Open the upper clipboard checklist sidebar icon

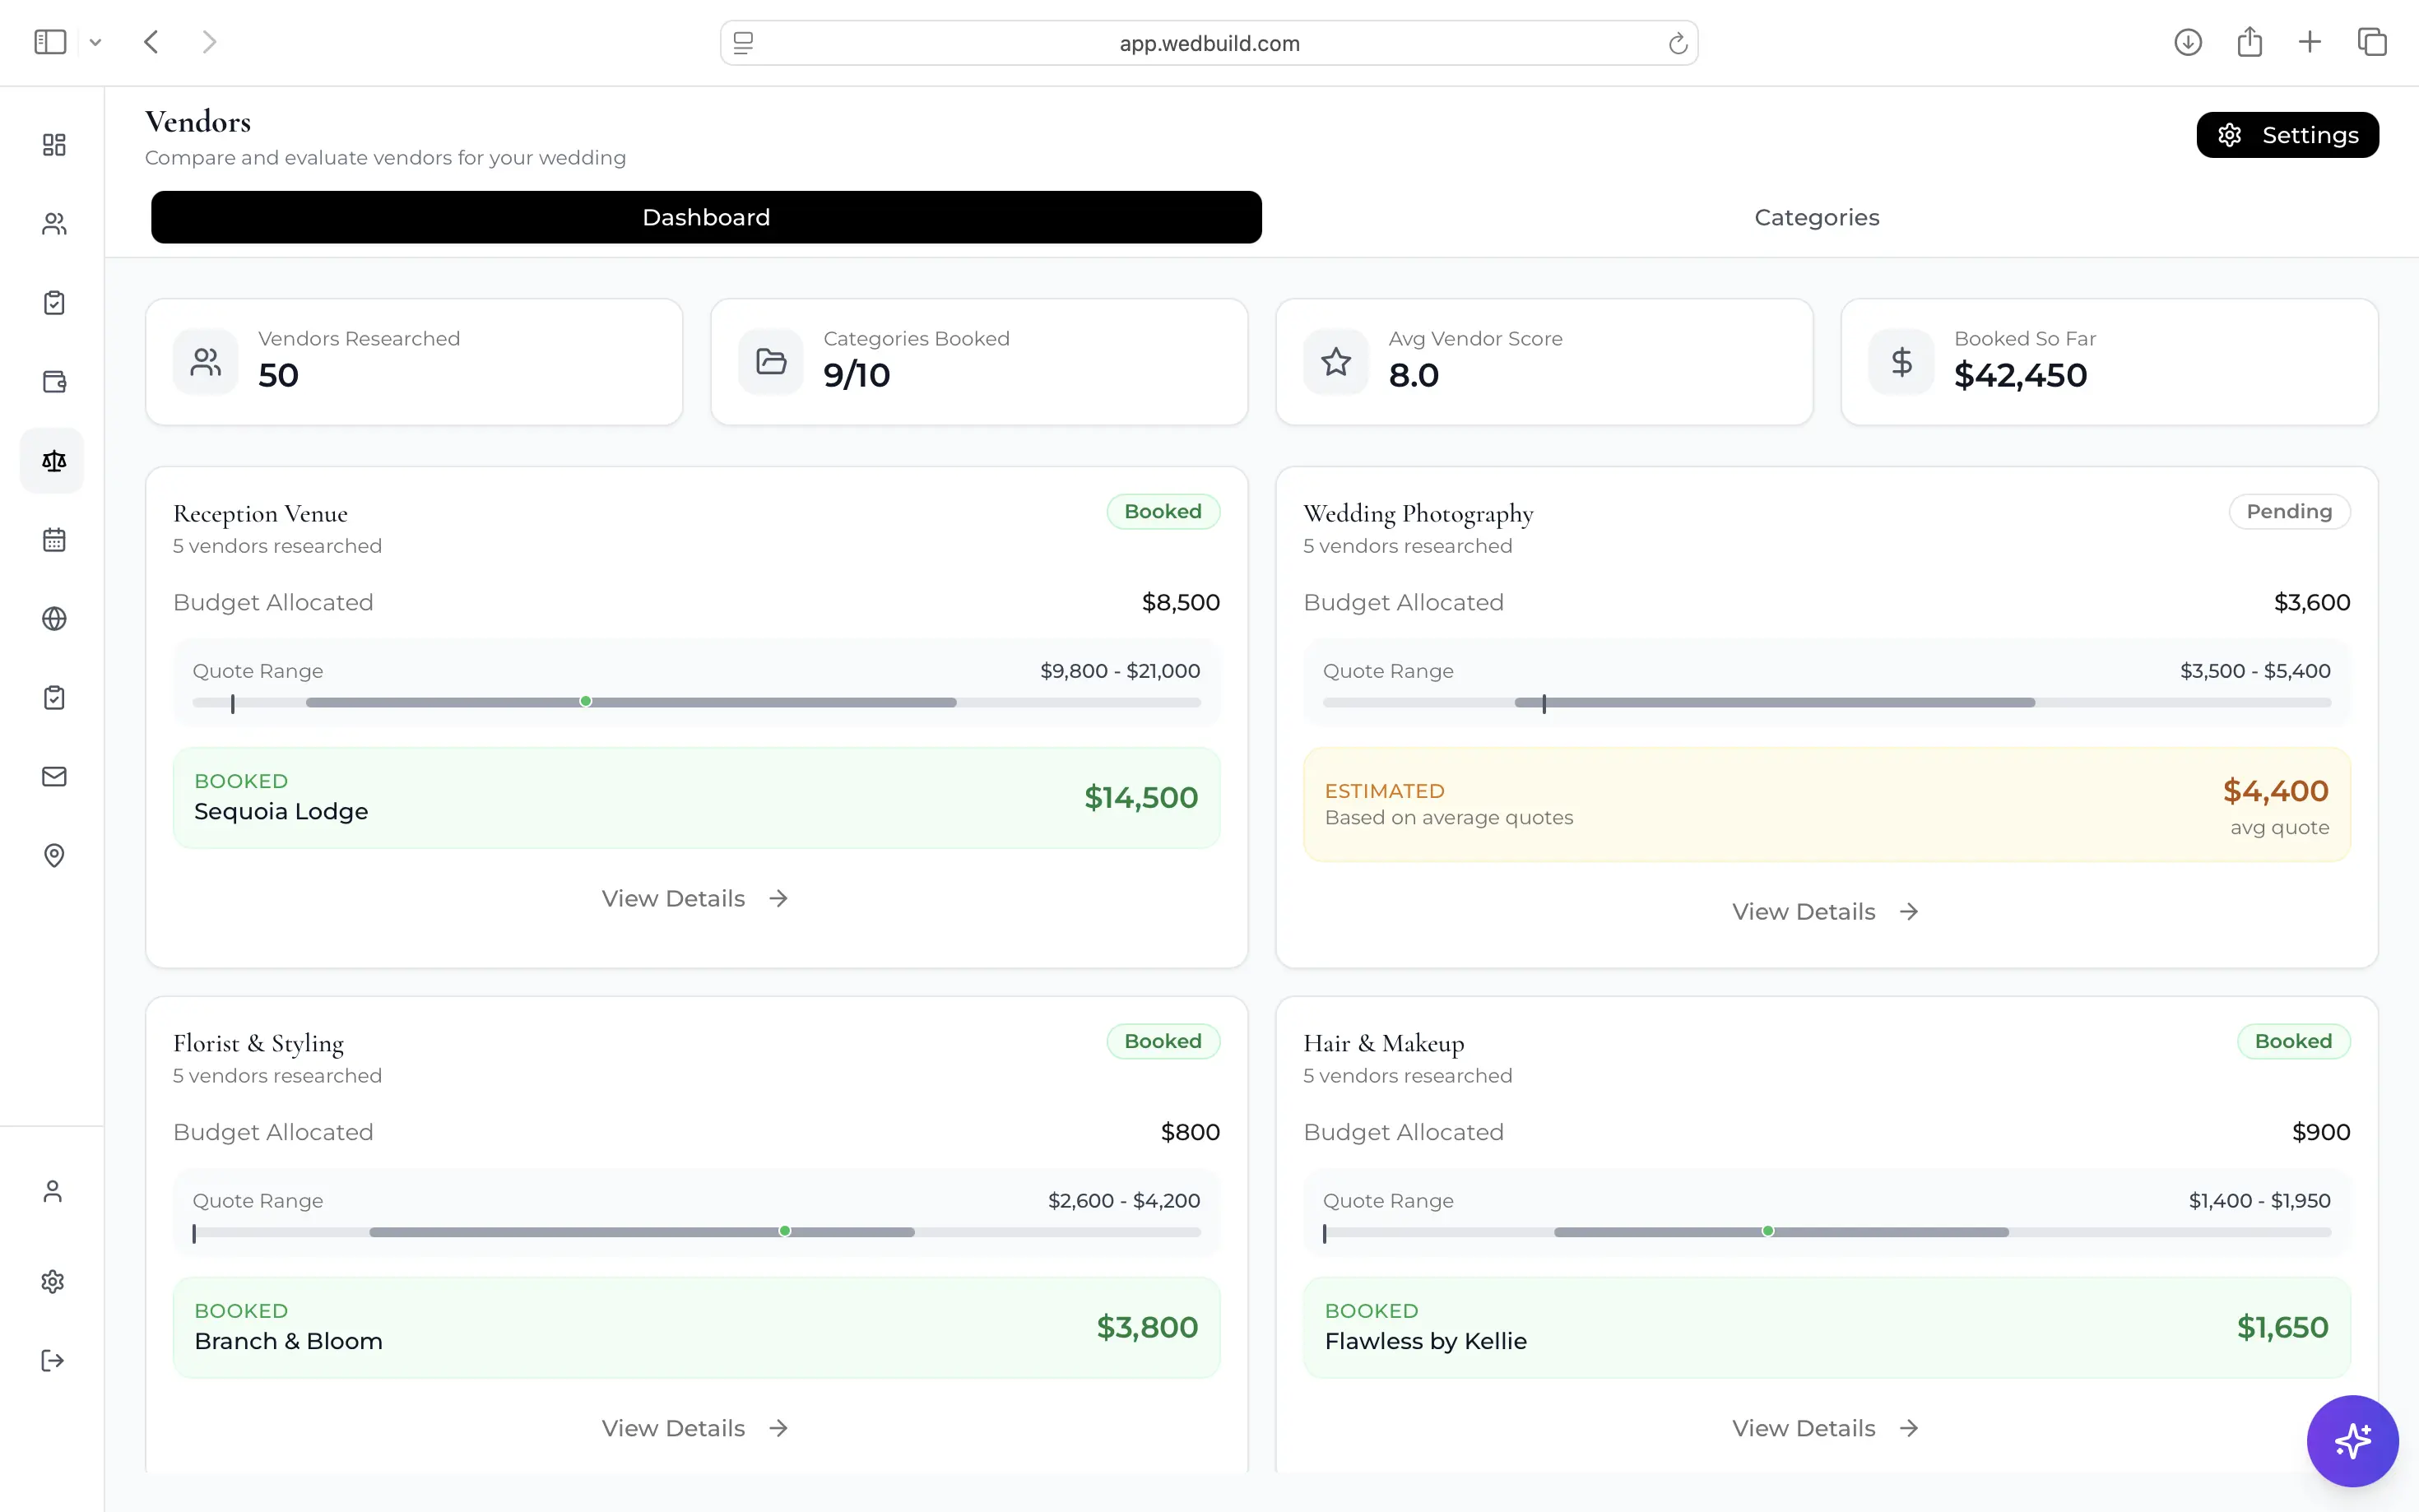[x=54, y=303]
